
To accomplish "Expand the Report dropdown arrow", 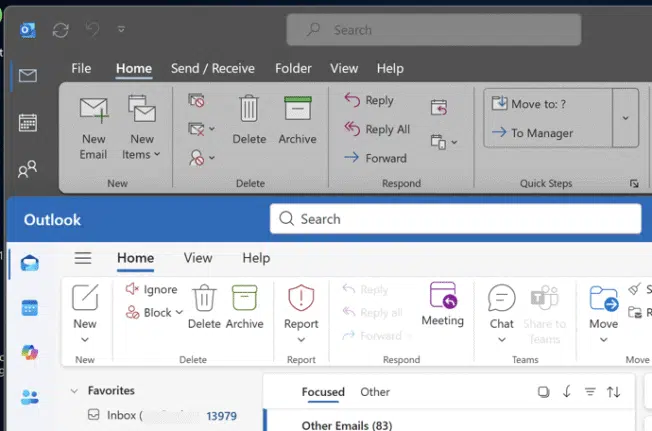I will (301, 340).
